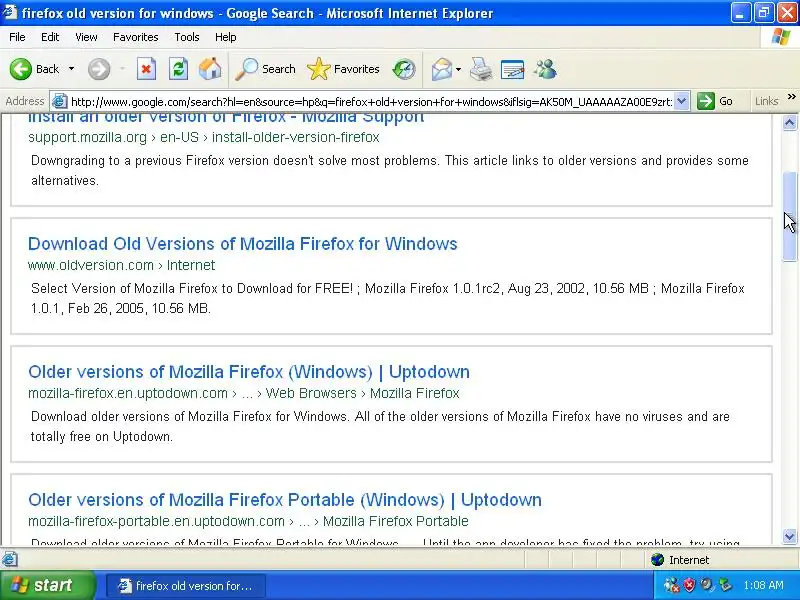Click the vertical scrollbar thumb
Screen dimensions: 800x600
point(789,217)
